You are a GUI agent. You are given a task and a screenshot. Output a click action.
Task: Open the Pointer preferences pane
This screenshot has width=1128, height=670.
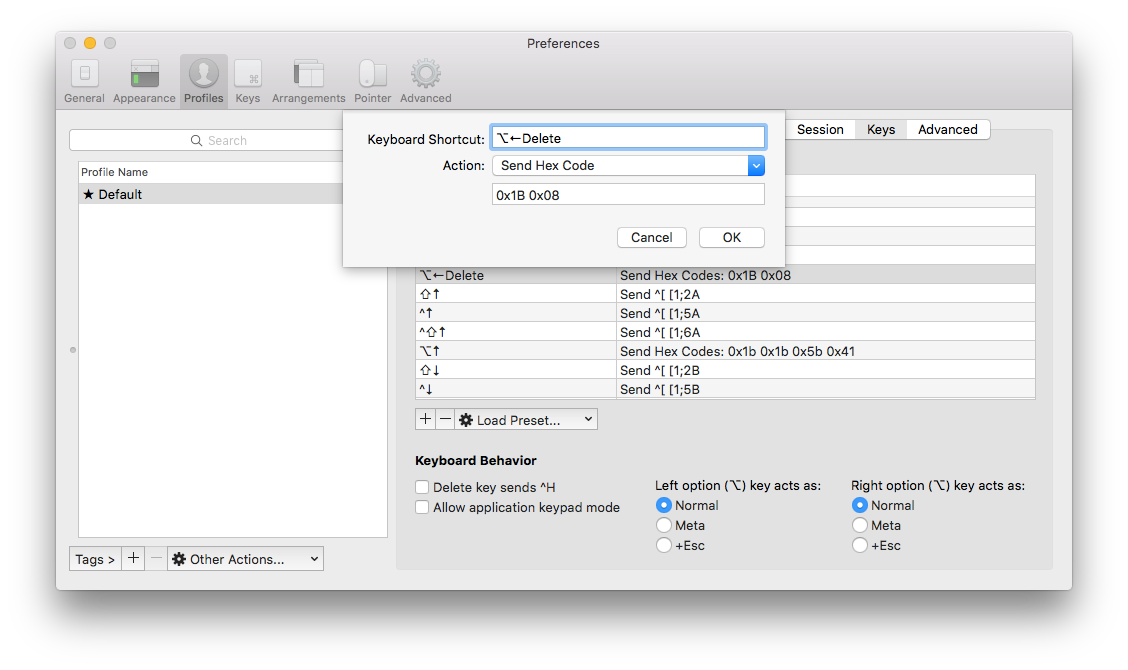(x=373, y=82)
